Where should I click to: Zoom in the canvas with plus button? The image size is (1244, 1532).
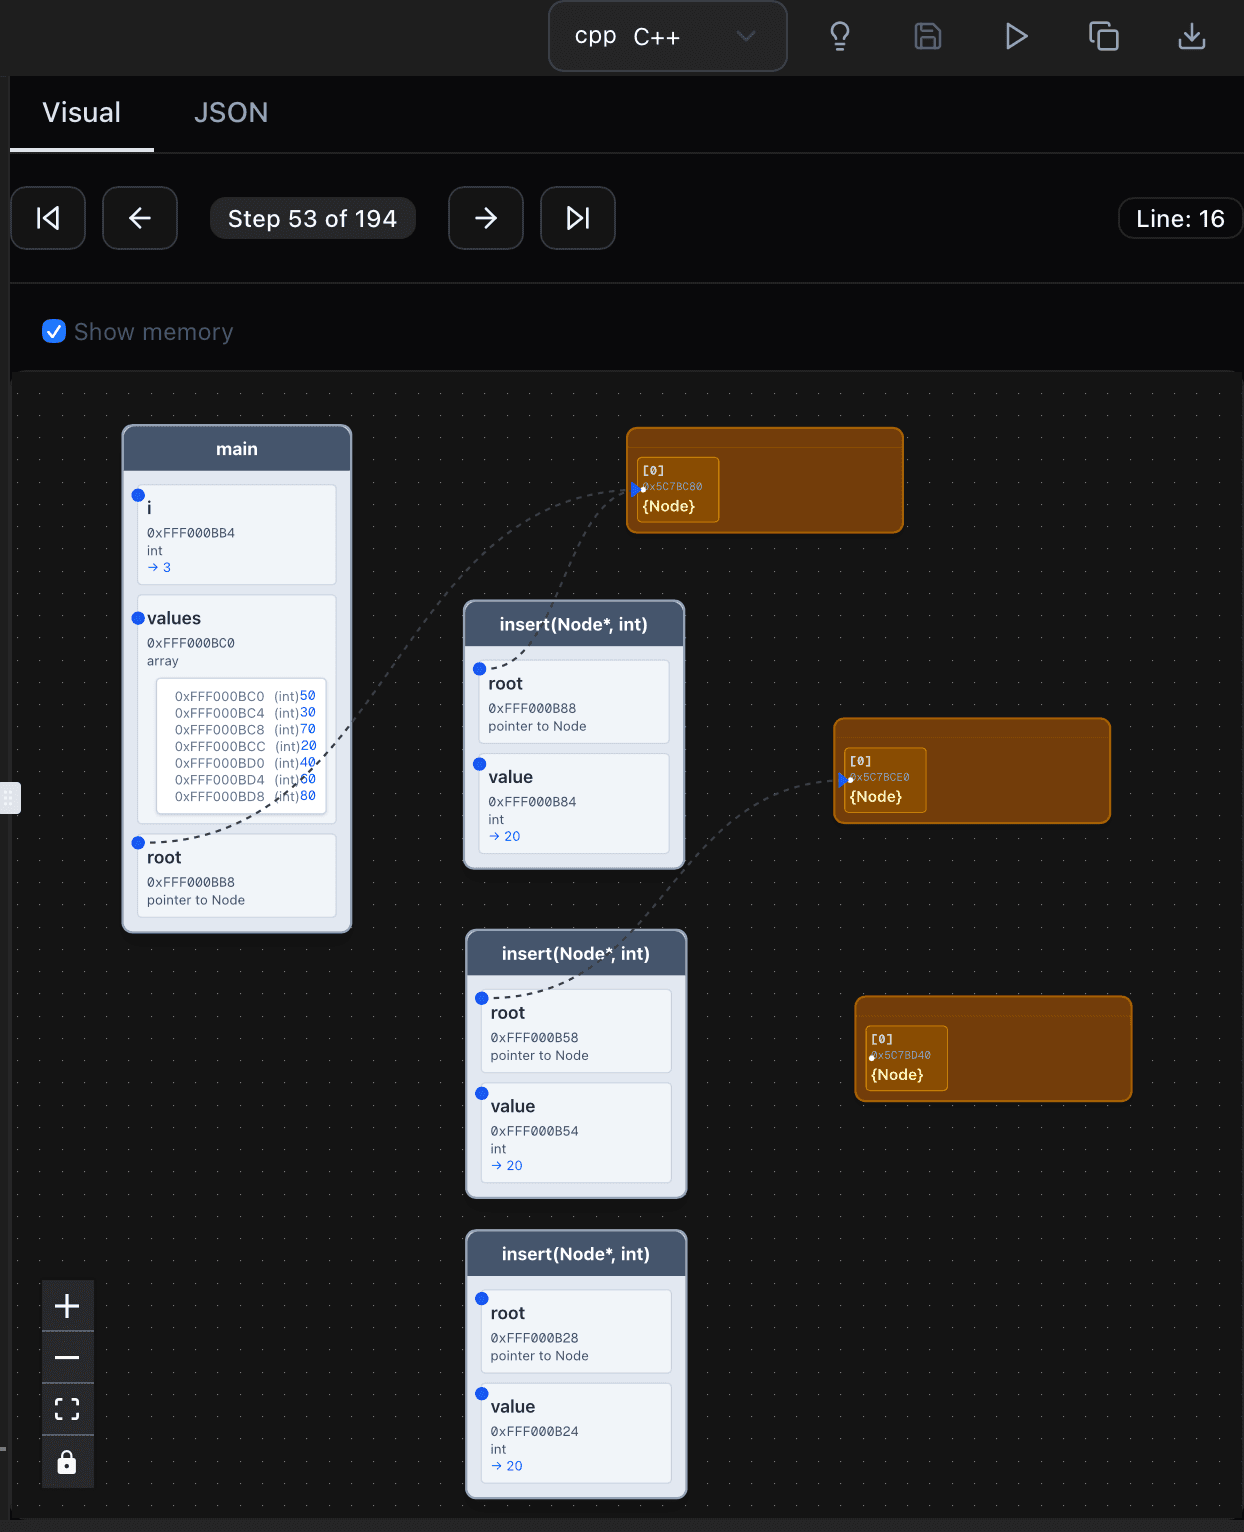(67, 1306)
